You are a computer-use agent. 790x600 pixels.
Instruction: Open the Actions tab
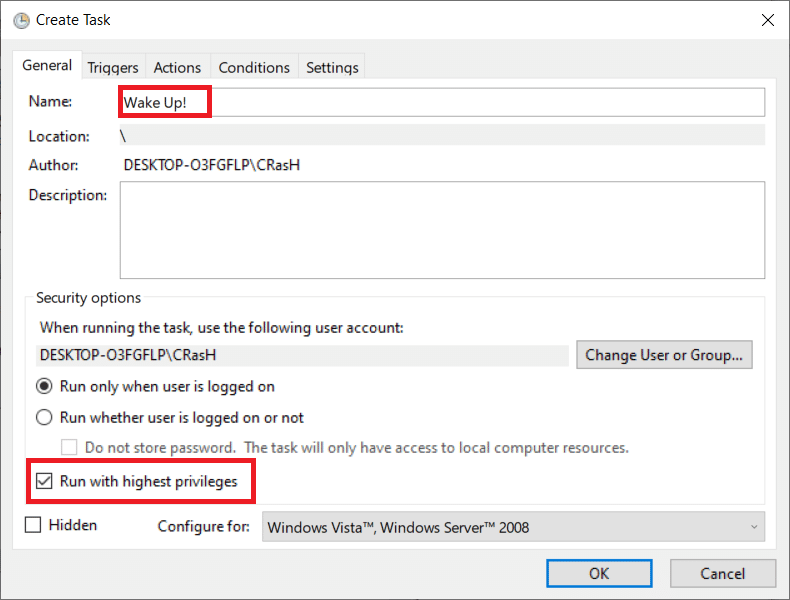tap(177, 68)
